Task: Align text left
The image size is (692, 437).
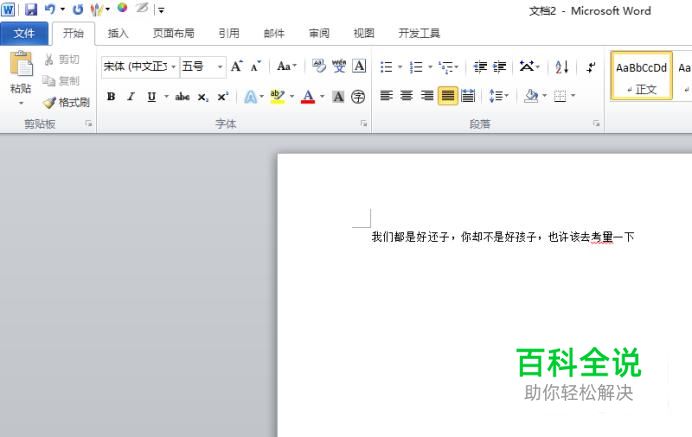Action: (387, 96)
